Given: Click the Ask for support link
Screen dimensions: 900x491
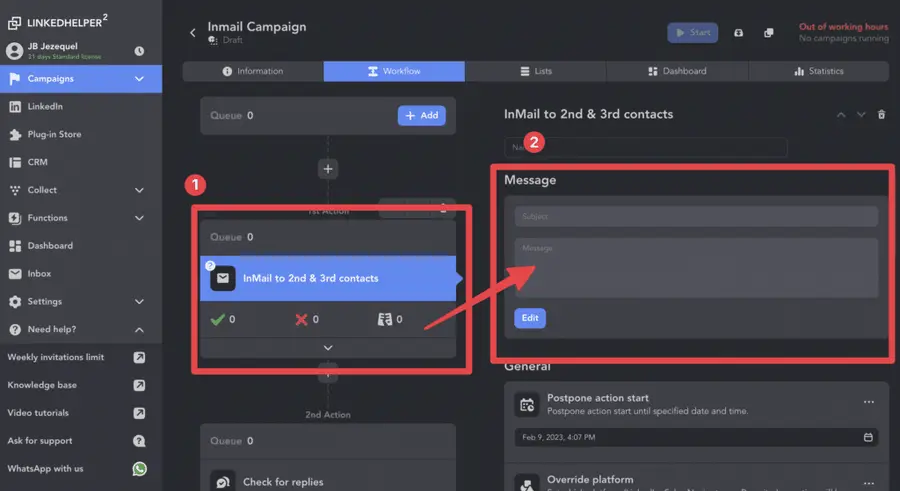Looking at the screenshot, I should (40, 440).
